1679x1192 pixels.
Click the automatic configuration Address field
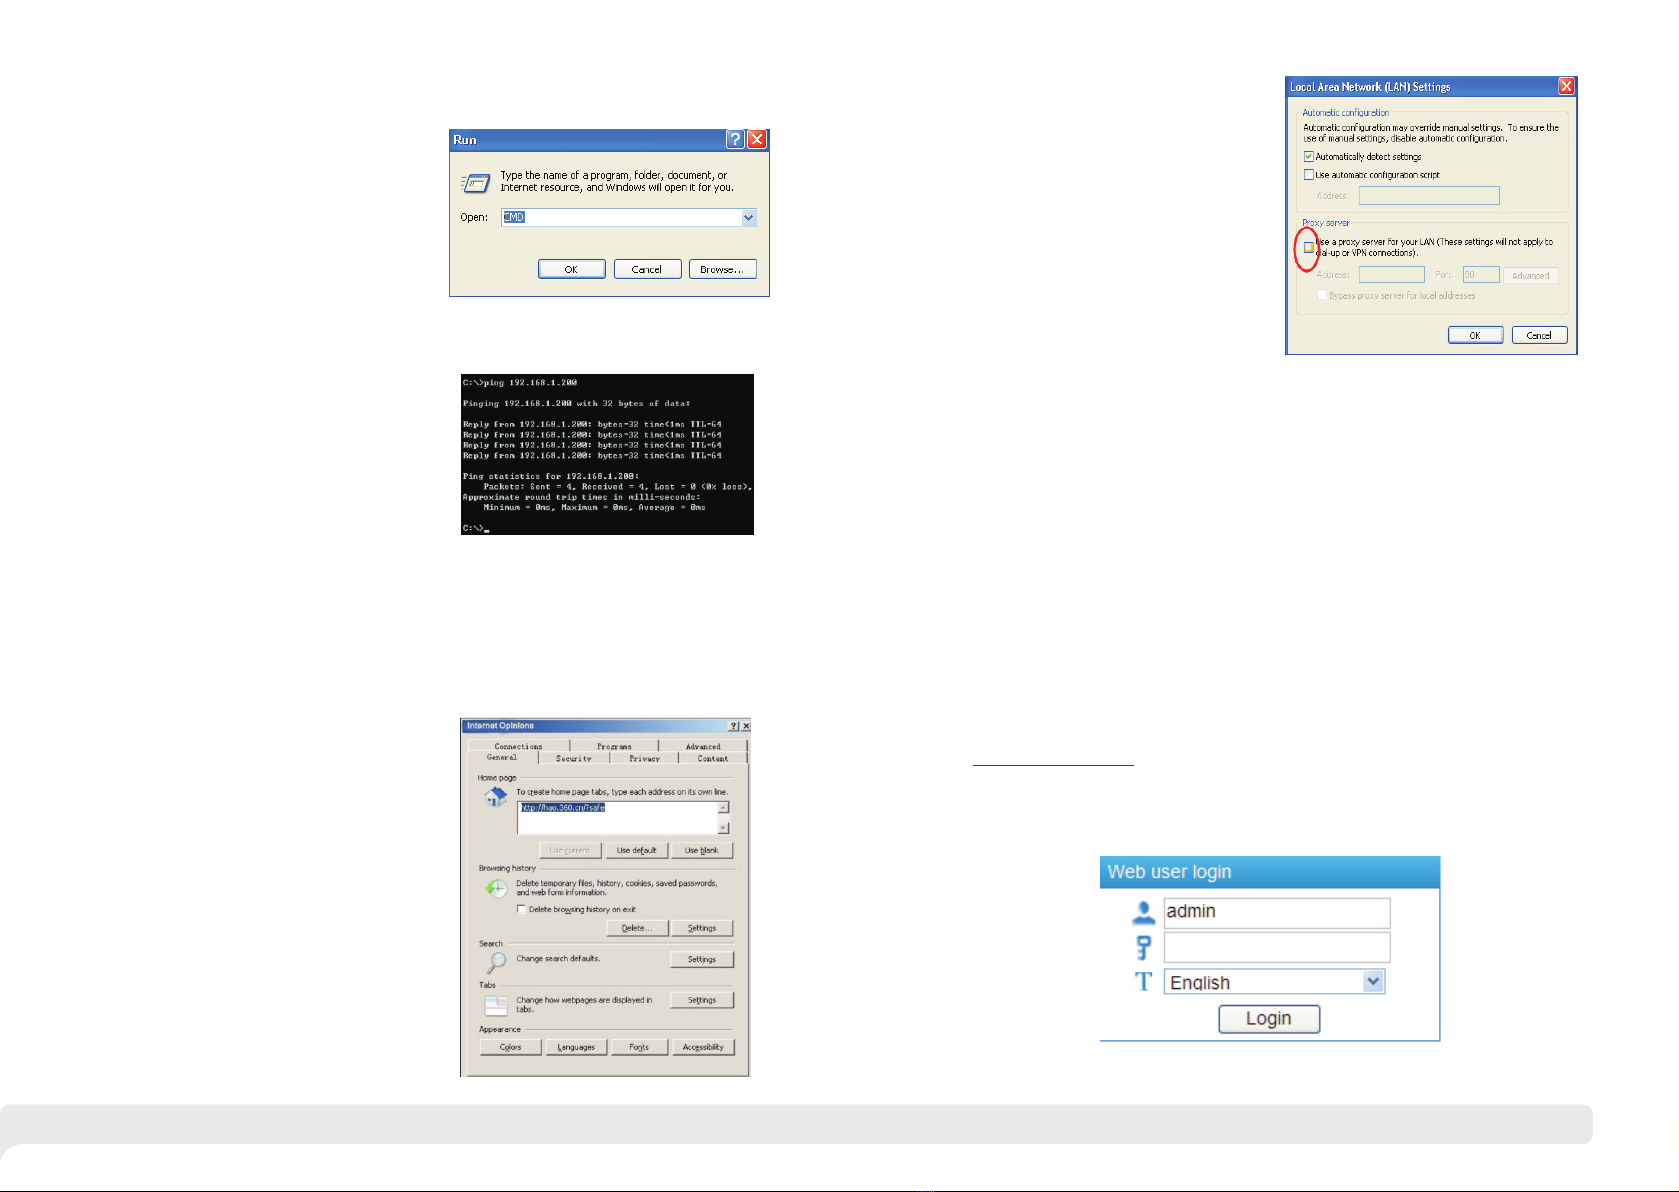coord(1429,196)
